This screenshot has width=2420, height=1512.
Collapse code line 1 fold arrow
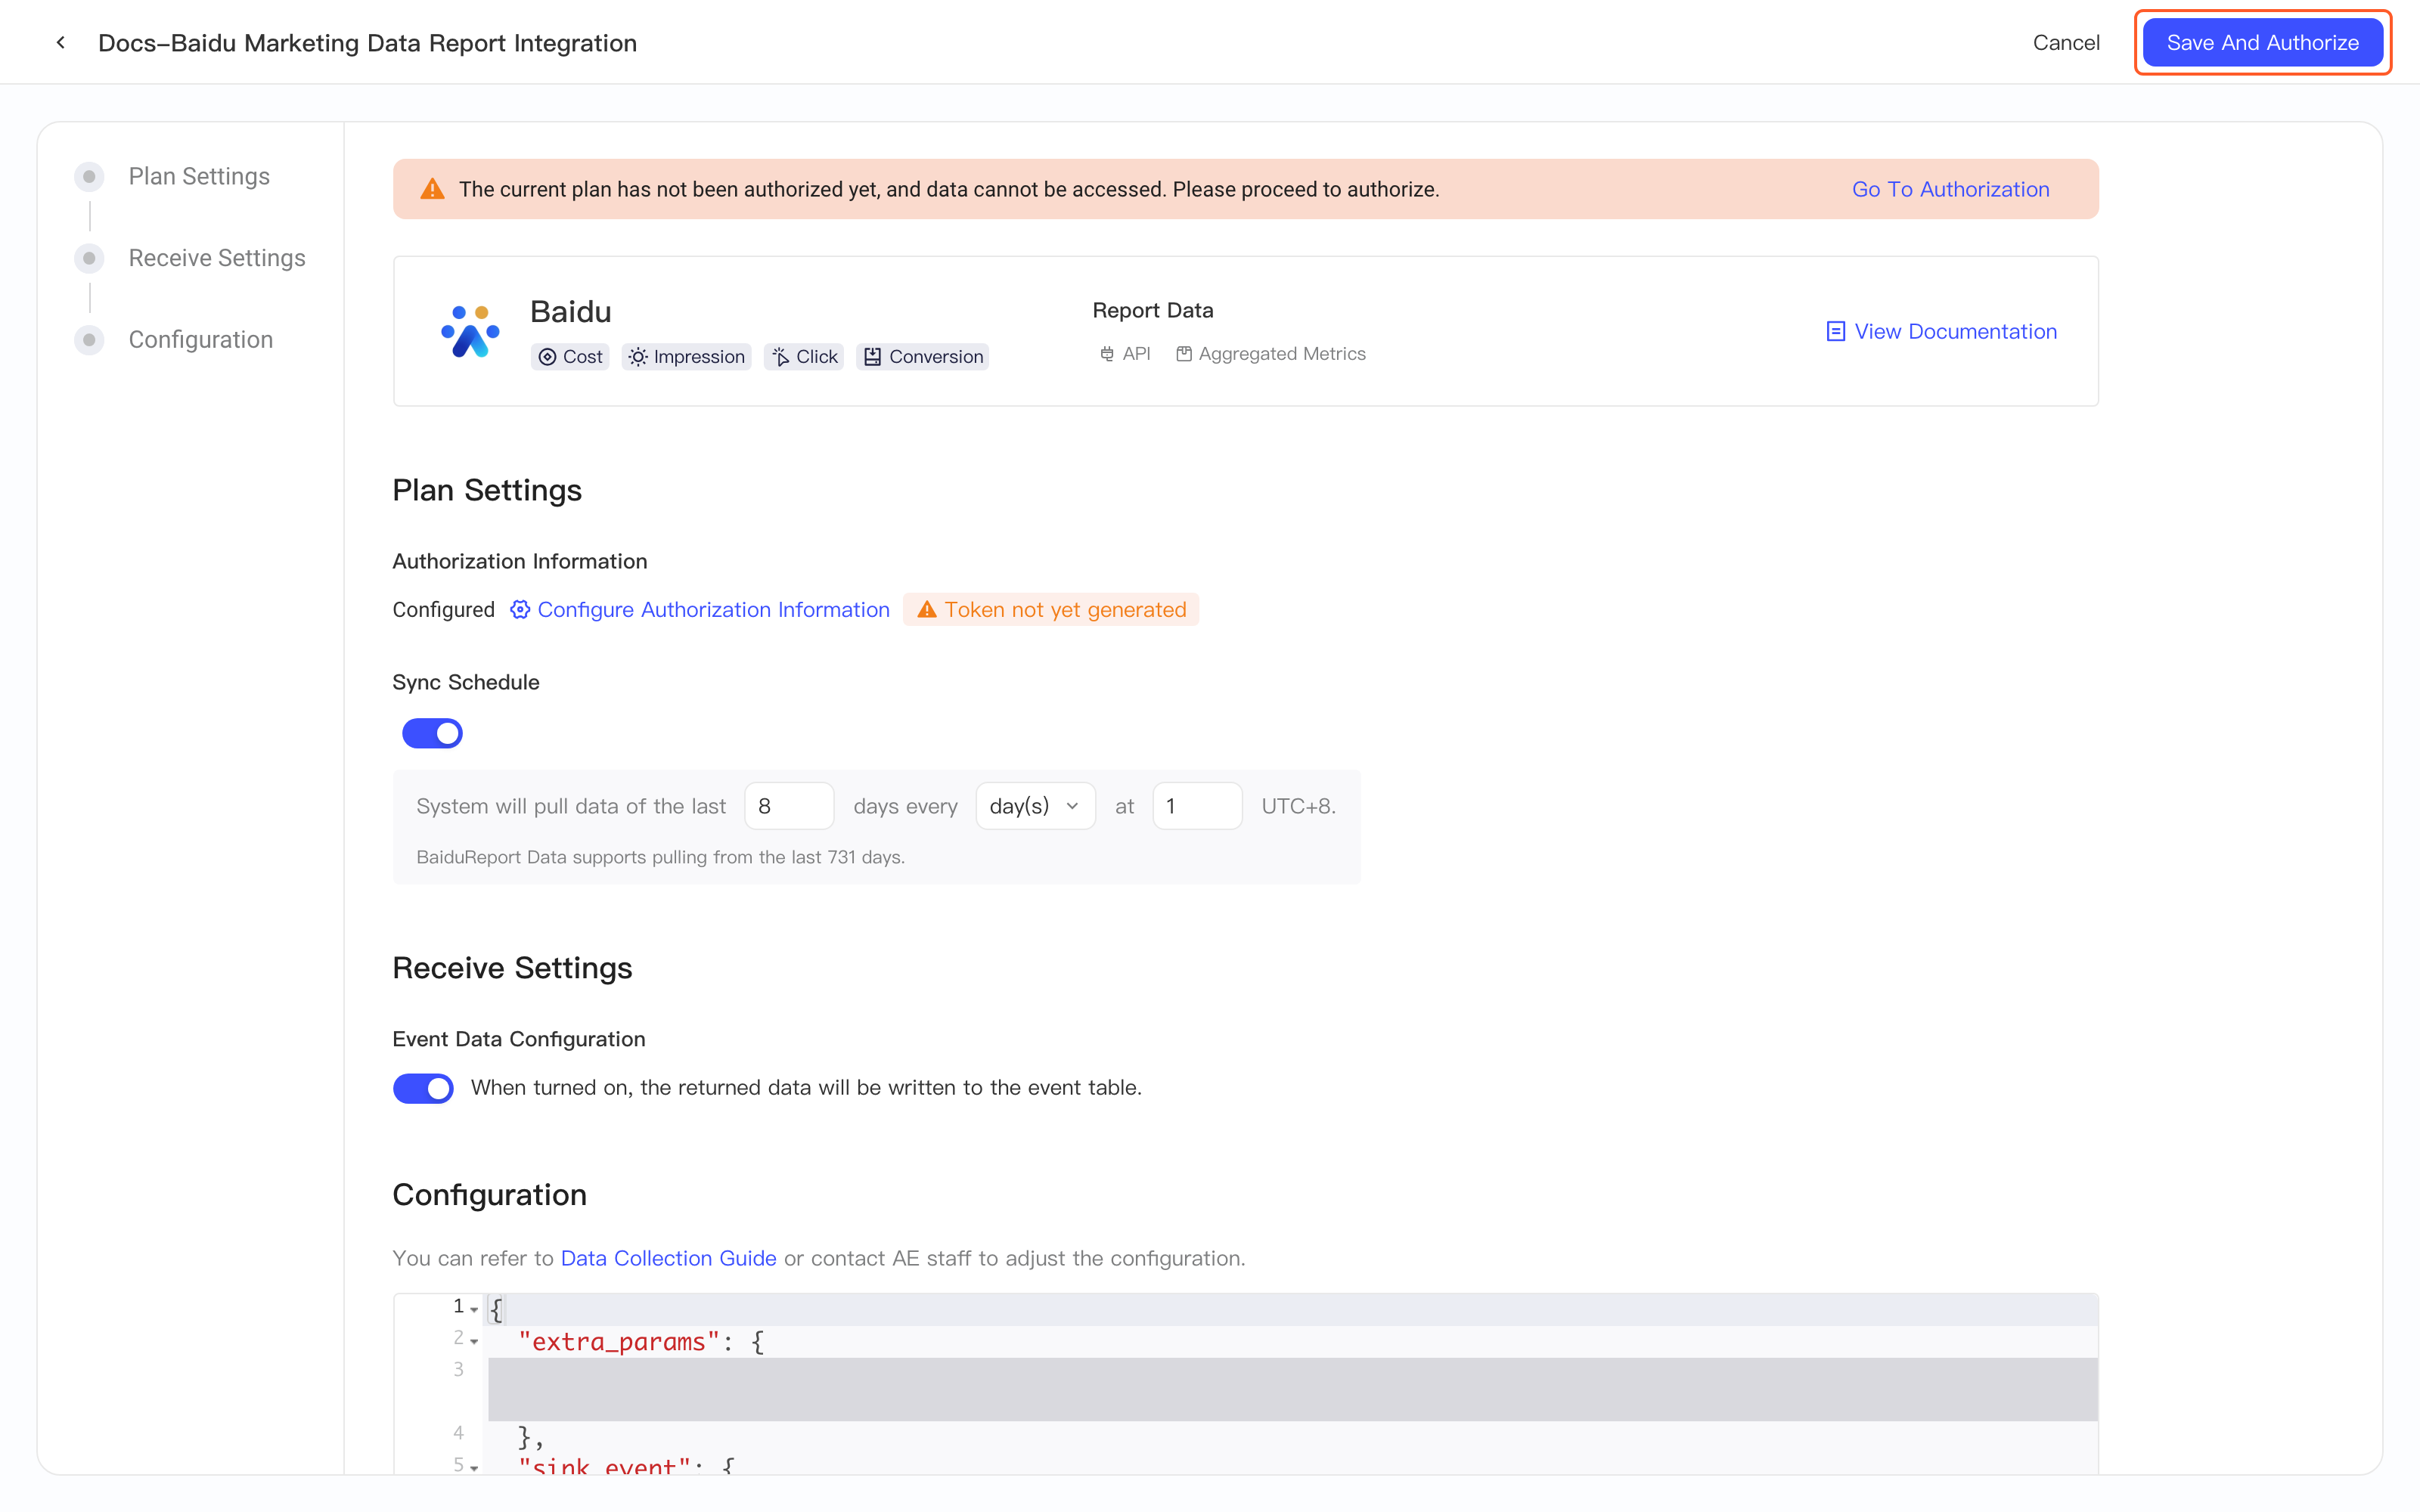[x=474, y=1309]
